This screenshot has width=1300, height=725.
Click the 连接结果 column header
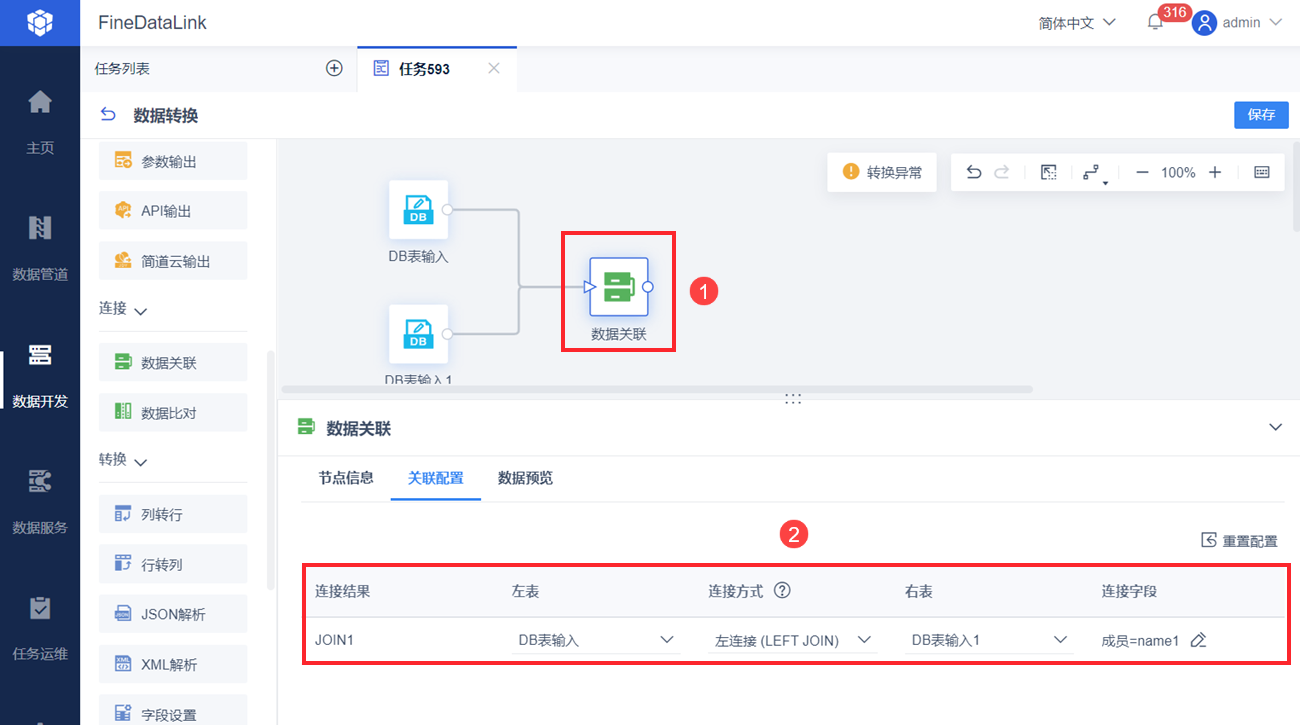click(343, 591)
